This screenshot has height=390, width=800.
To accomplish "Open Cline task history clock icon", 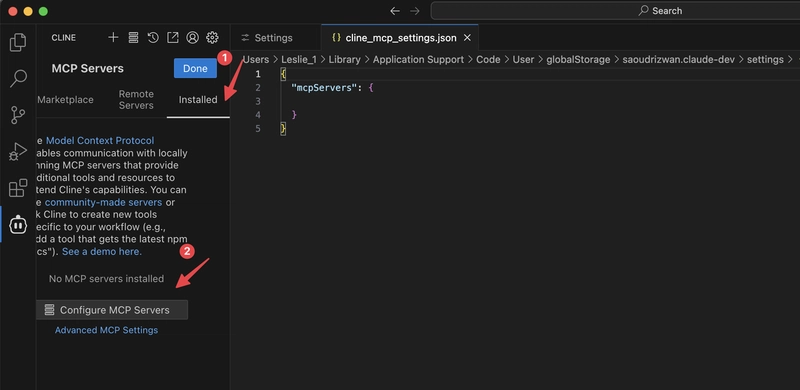I will coord(153,37).
